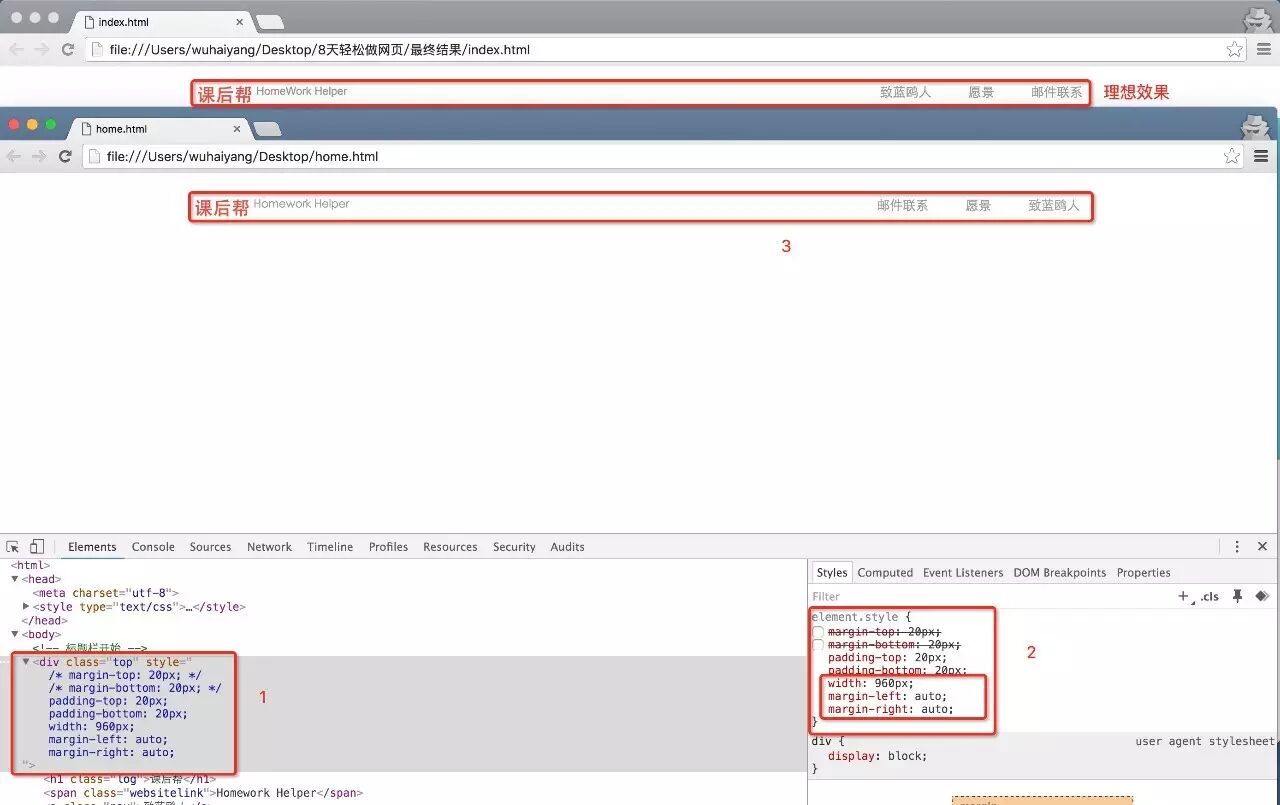The height and width of the screenshot is (805, 1280).
Task: Click incognito avatar icon in index.html window
Action: pyautogui.click(x=1257, y=20)
